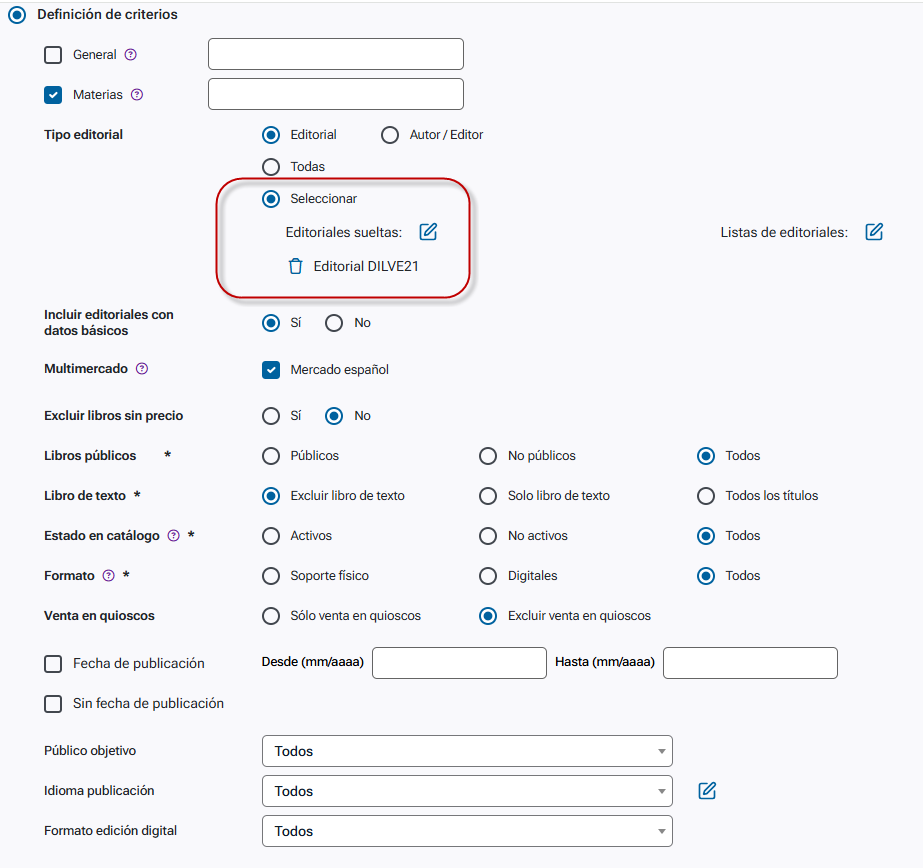Open the Multimercado help icon
Screen dimensions: 923x868
pos(142,369)
